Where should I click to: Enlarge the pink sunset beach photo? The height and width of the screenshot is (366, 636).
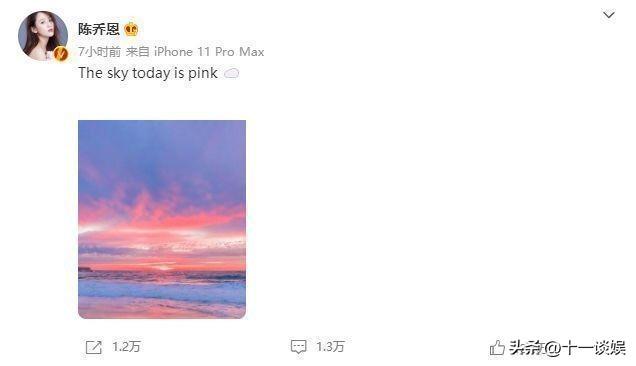[162, 220]
